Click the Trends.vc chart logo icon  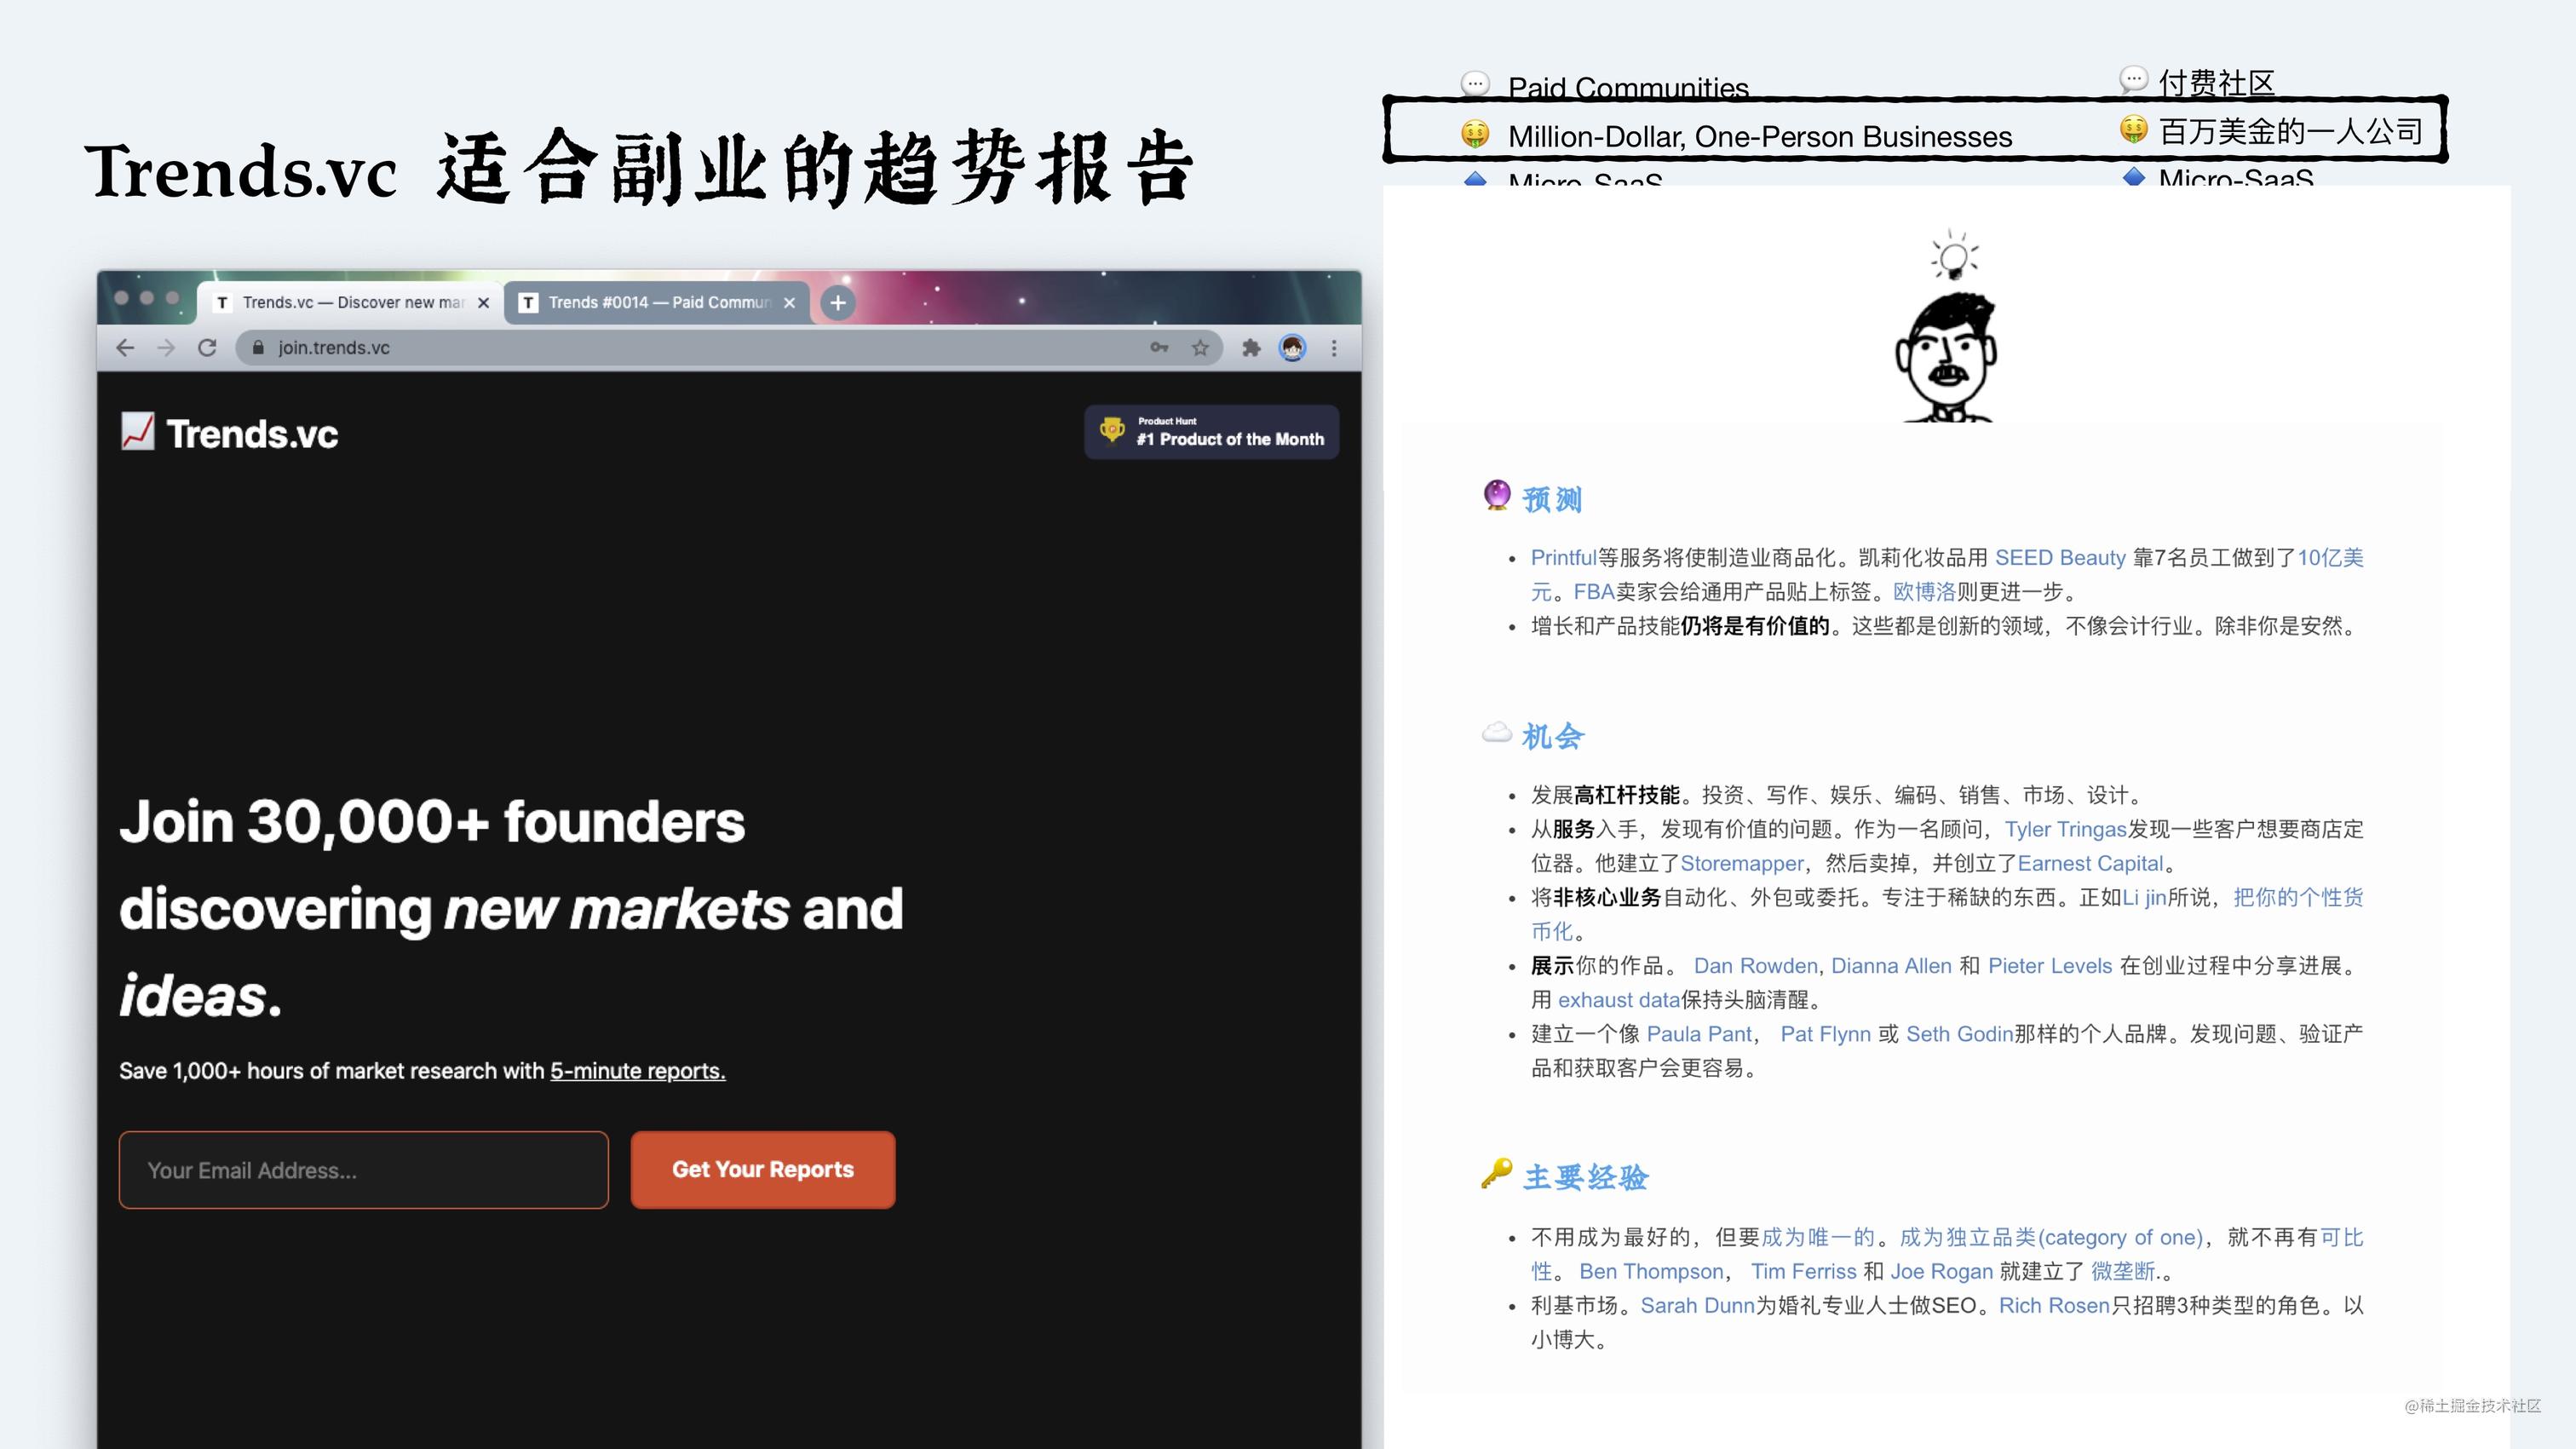(x=138, y=431)
